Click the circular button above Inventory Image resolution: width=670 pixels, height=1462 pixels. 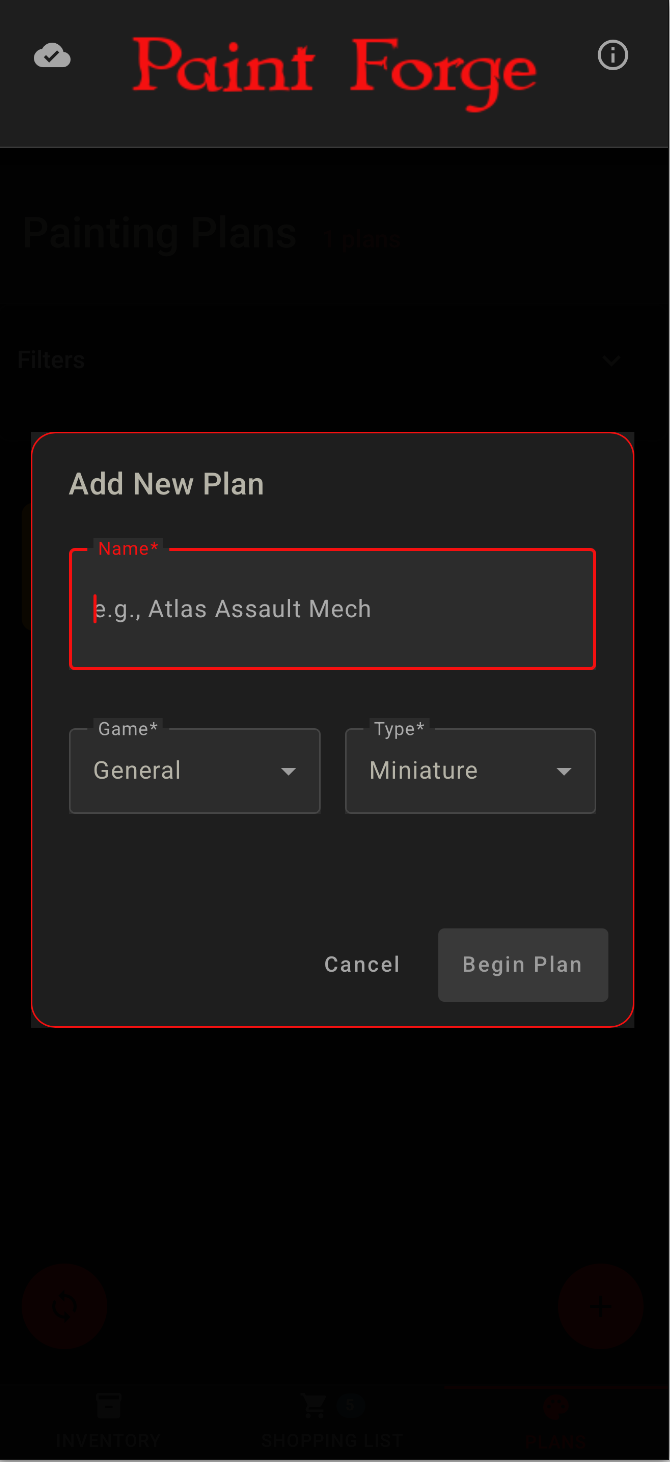point(64,1307)
